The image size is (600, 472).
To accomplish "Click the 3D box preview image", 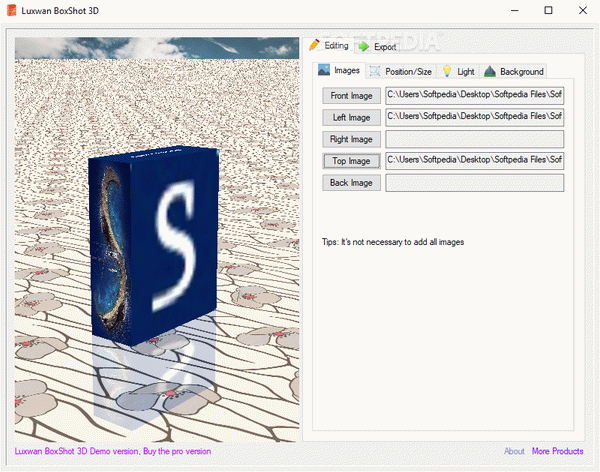I will [157, 240].
